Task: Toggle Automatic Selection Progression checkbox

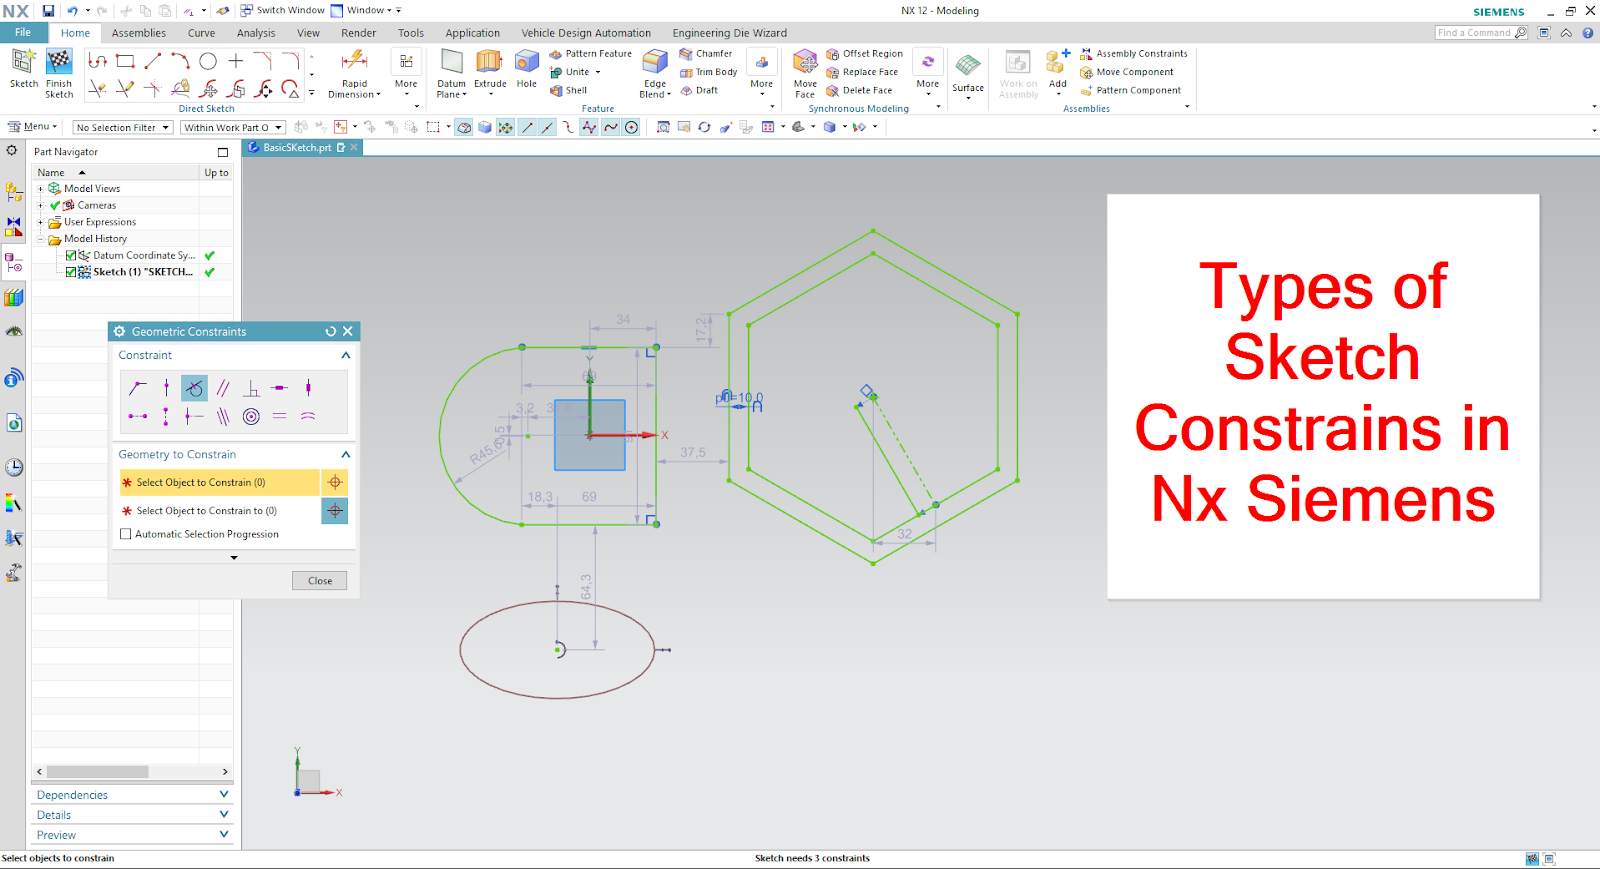Action: [x=126, y=534]
